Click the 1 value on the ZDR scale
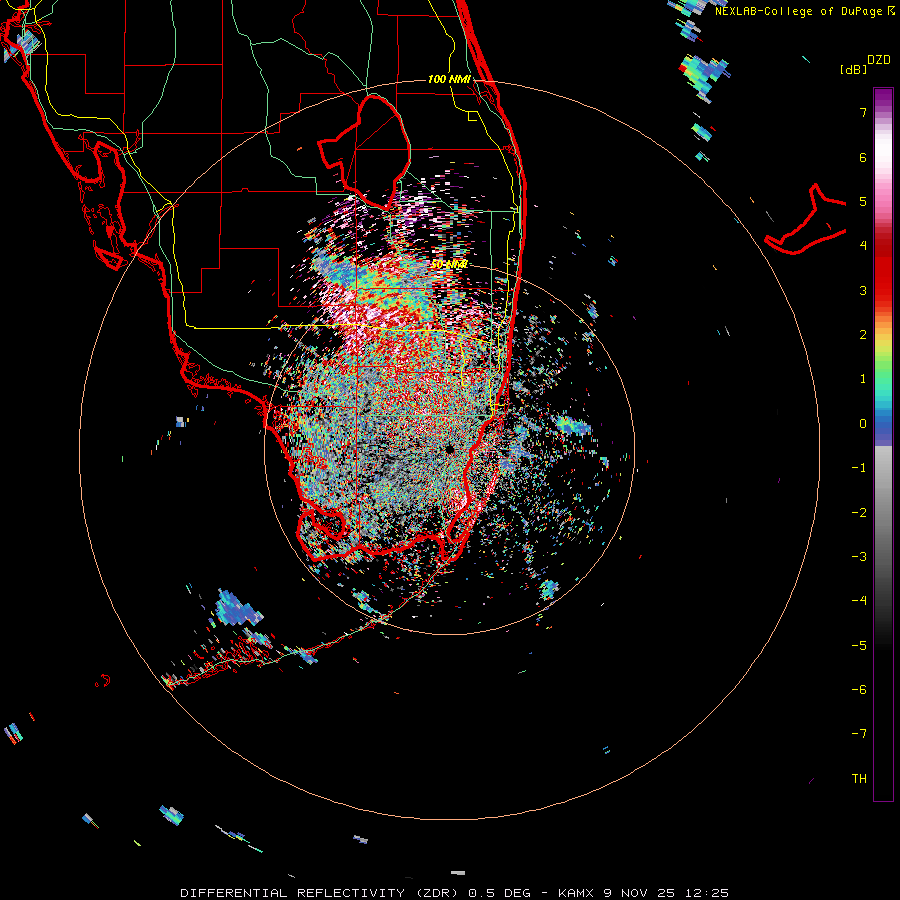 pyautogui.click(x=863, y=379)
